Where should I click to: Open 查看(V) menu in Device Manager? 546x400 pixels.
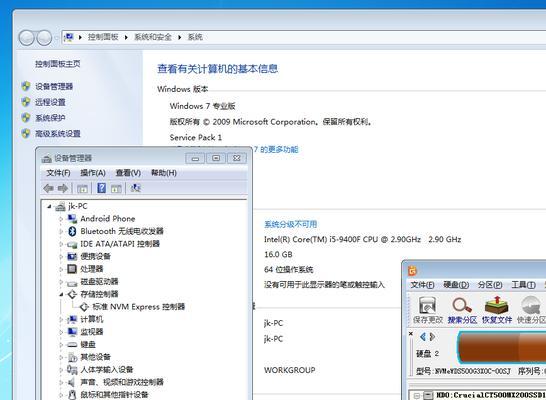coord(128,173)
